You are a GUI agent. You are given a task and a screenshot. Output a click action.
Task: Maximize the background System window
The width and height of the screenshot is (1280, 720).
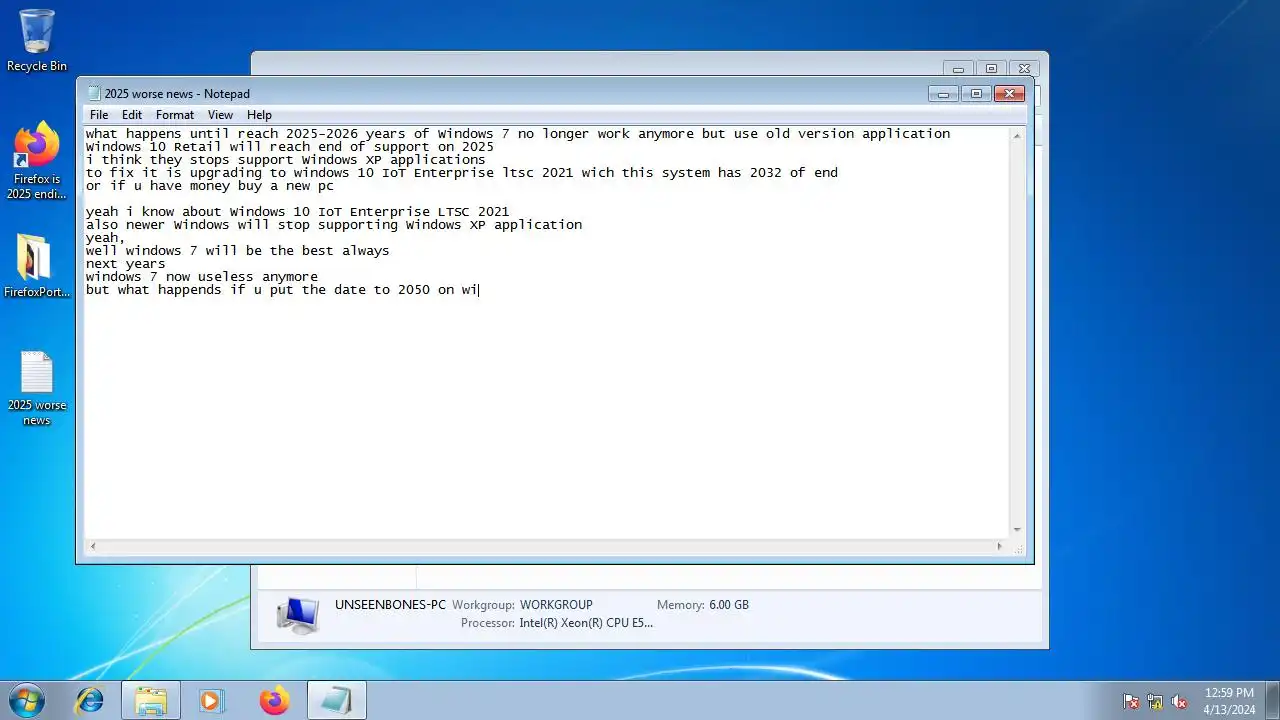click(991, 69)
